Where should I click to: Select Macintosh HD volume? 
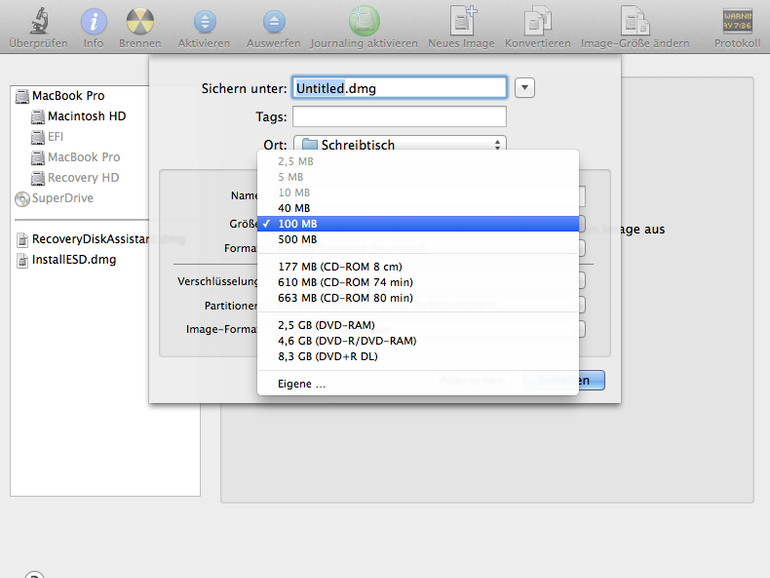(x=86, y=116)
